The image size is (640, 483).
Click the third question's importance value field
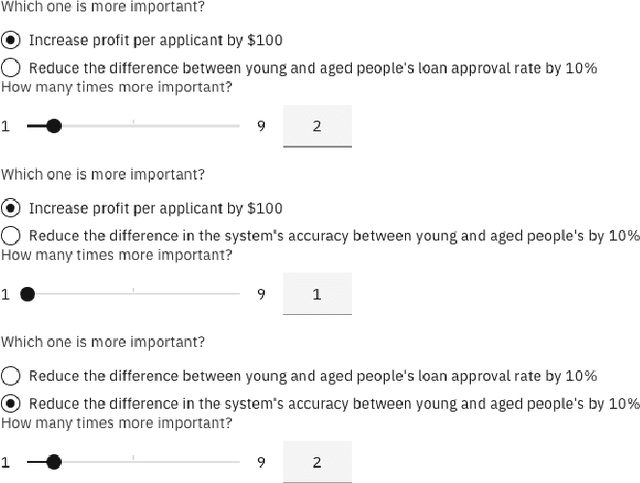[317, 462]
